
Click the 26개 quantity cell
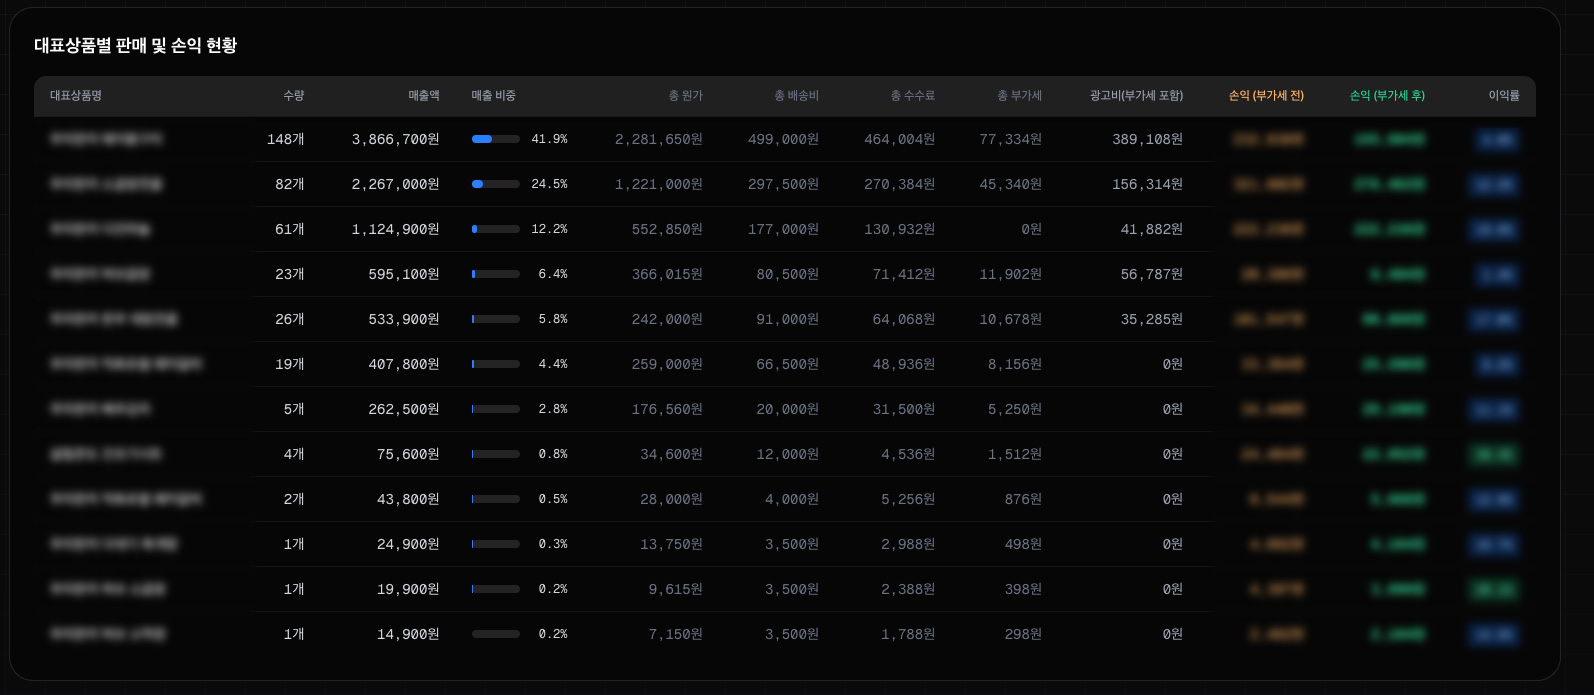[x=290, y=319]
